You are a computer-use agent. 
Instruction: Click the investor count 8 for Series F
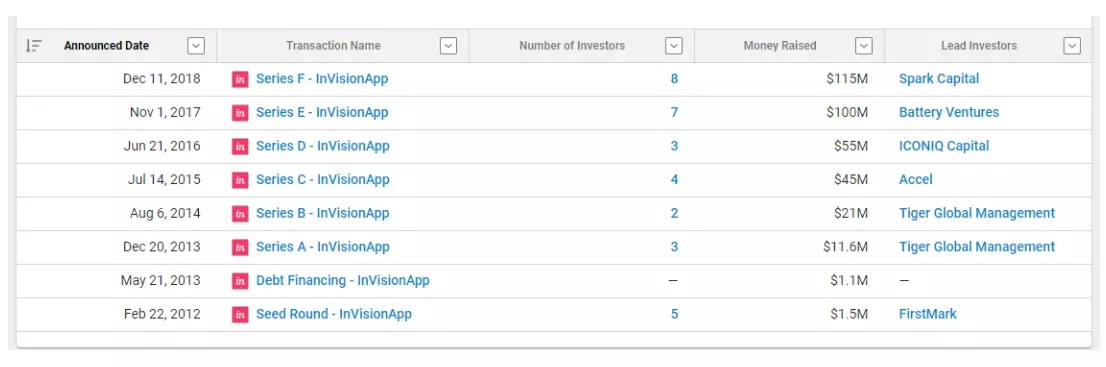click(674, 78)
